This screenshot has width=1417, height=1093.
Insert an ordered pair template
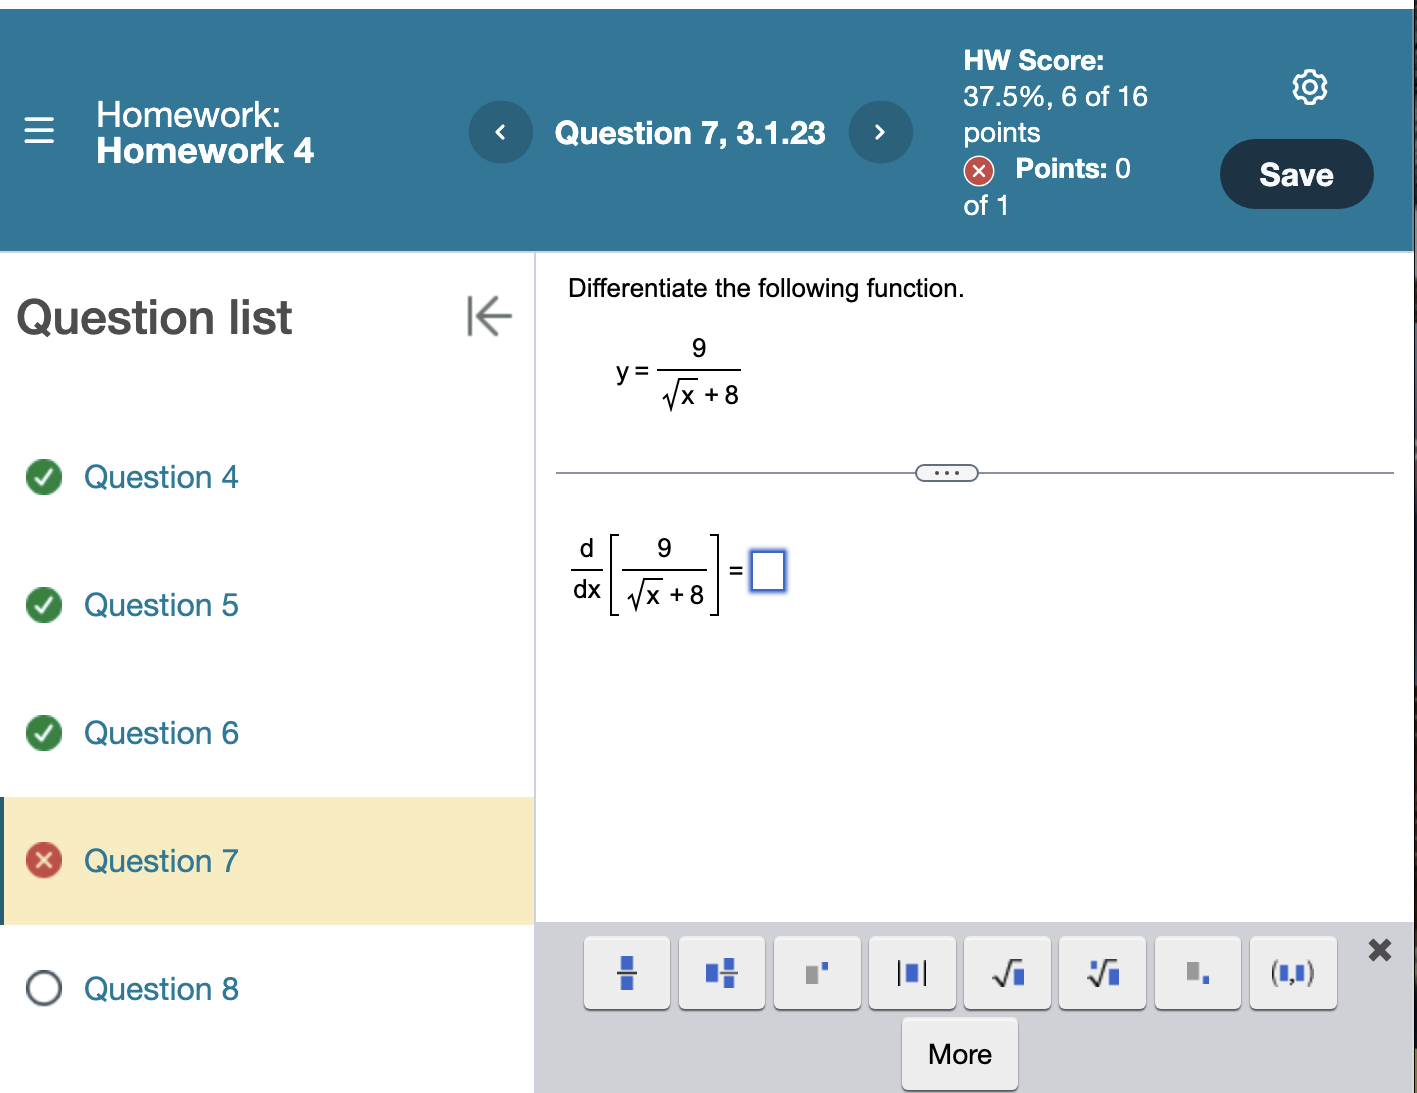tap(1292, 972)
